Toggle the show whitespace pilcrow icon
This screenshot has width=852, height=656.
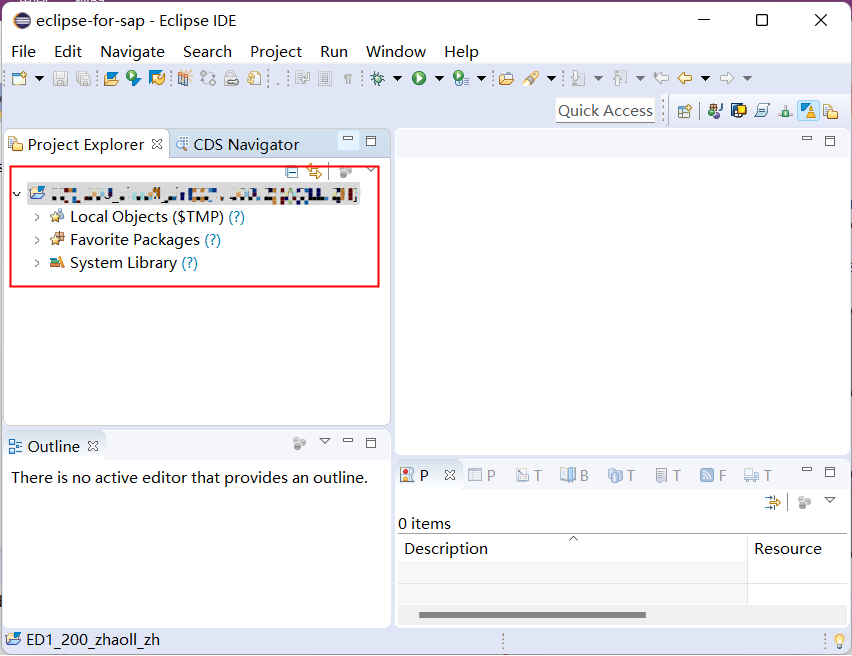[x=348, y=79]
